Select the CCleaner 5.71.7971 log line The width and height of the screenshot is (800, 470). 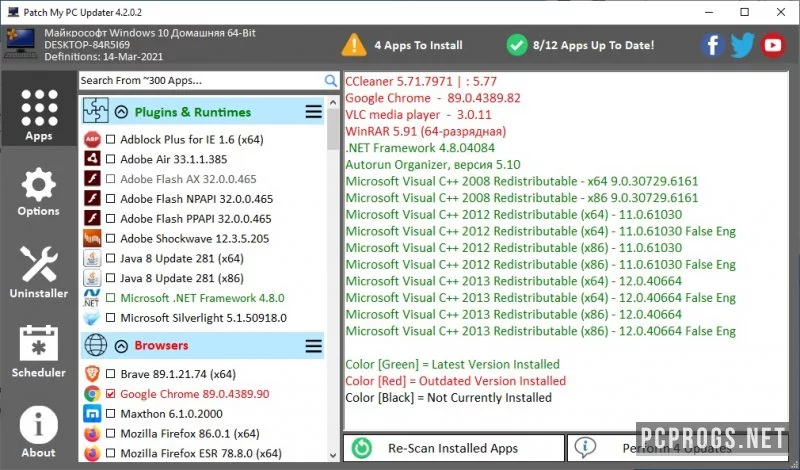pyautogui.click(x=421, y=81)
